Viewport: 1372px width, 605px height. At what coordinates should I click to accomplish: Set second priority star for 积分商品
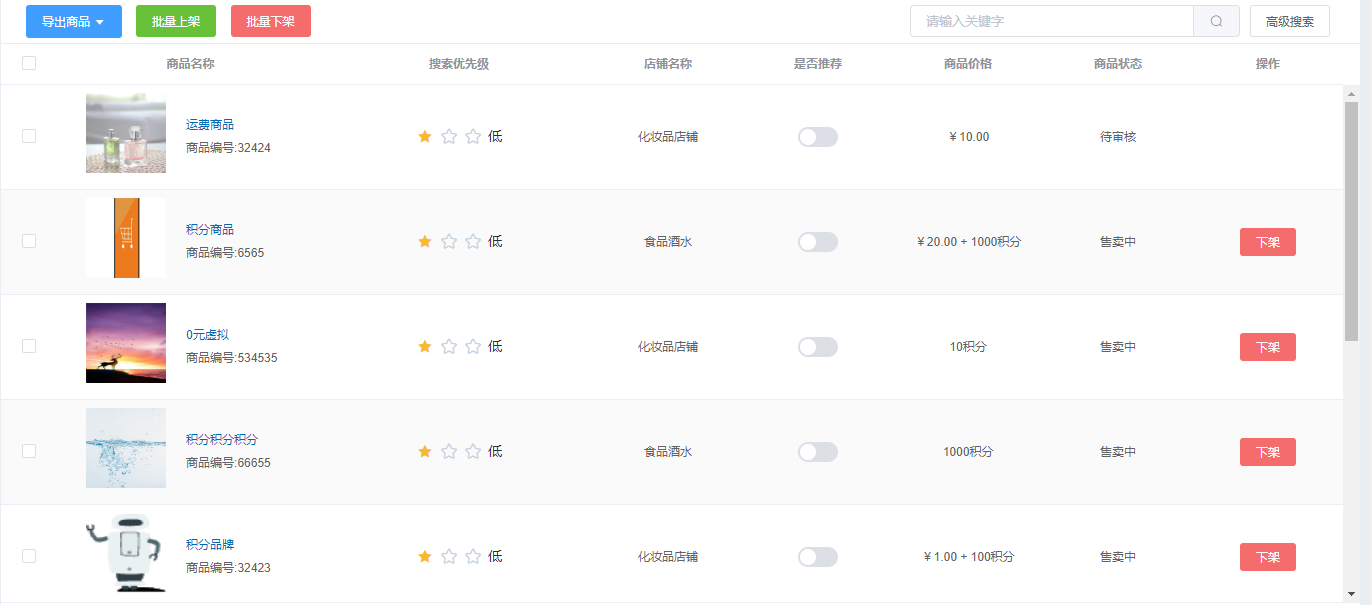tap(449, 241)
